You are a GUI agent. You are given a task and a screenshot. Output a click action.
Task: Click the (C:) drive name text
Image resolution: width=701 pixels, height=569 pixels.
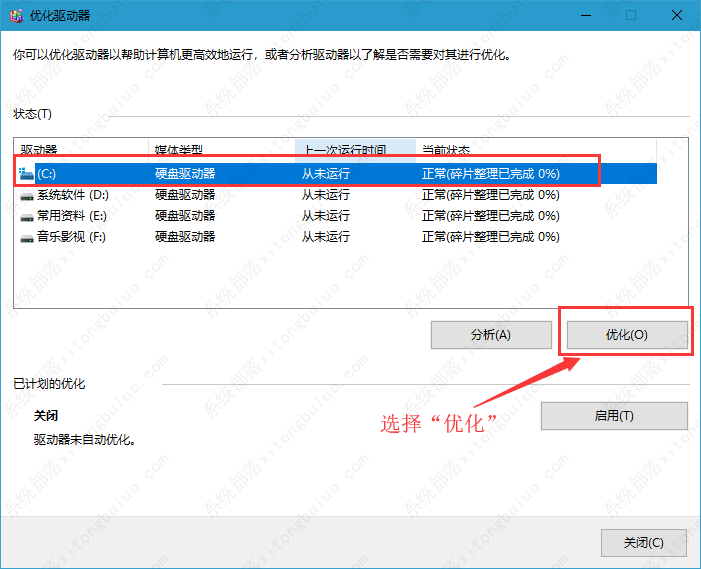pos(46,173)
